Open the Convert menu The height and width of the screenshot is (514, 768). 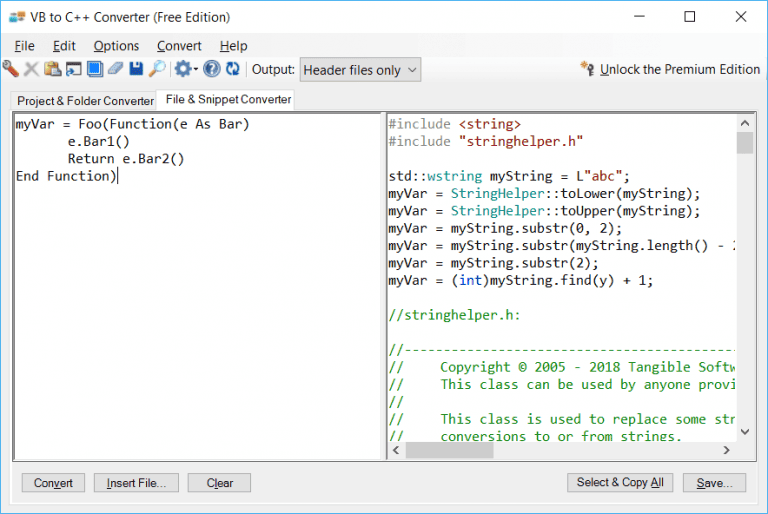179,46
